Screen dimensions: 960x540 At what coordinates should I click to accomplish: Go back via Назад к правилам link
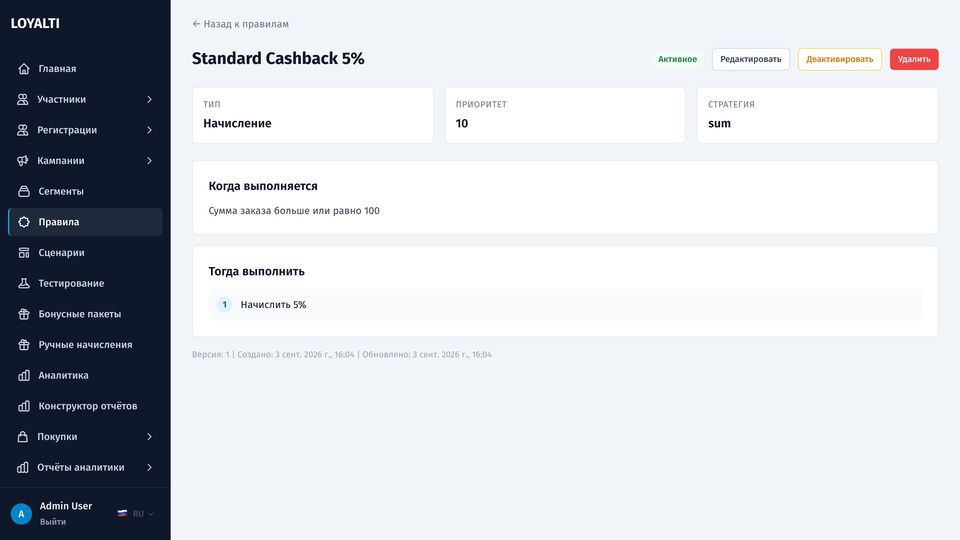tap(241, 24)
